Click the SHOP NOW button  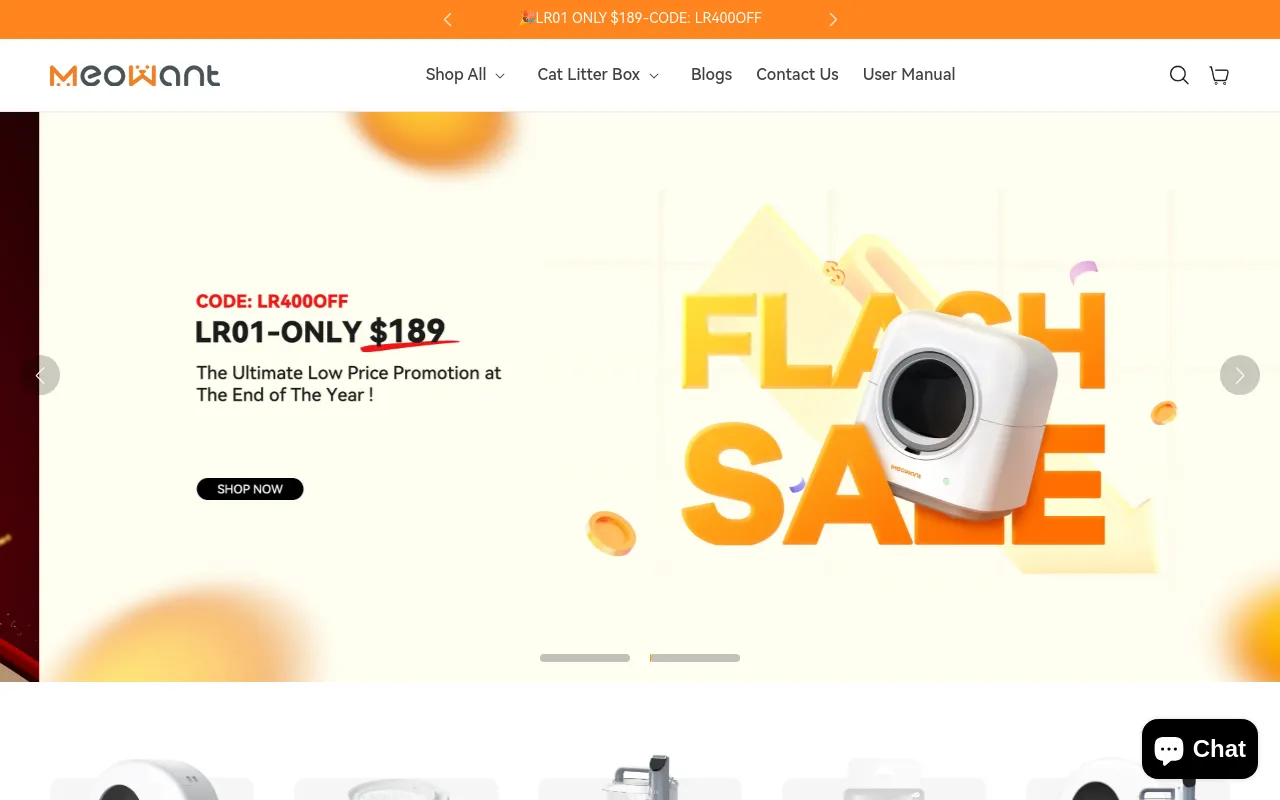point(250,489)
